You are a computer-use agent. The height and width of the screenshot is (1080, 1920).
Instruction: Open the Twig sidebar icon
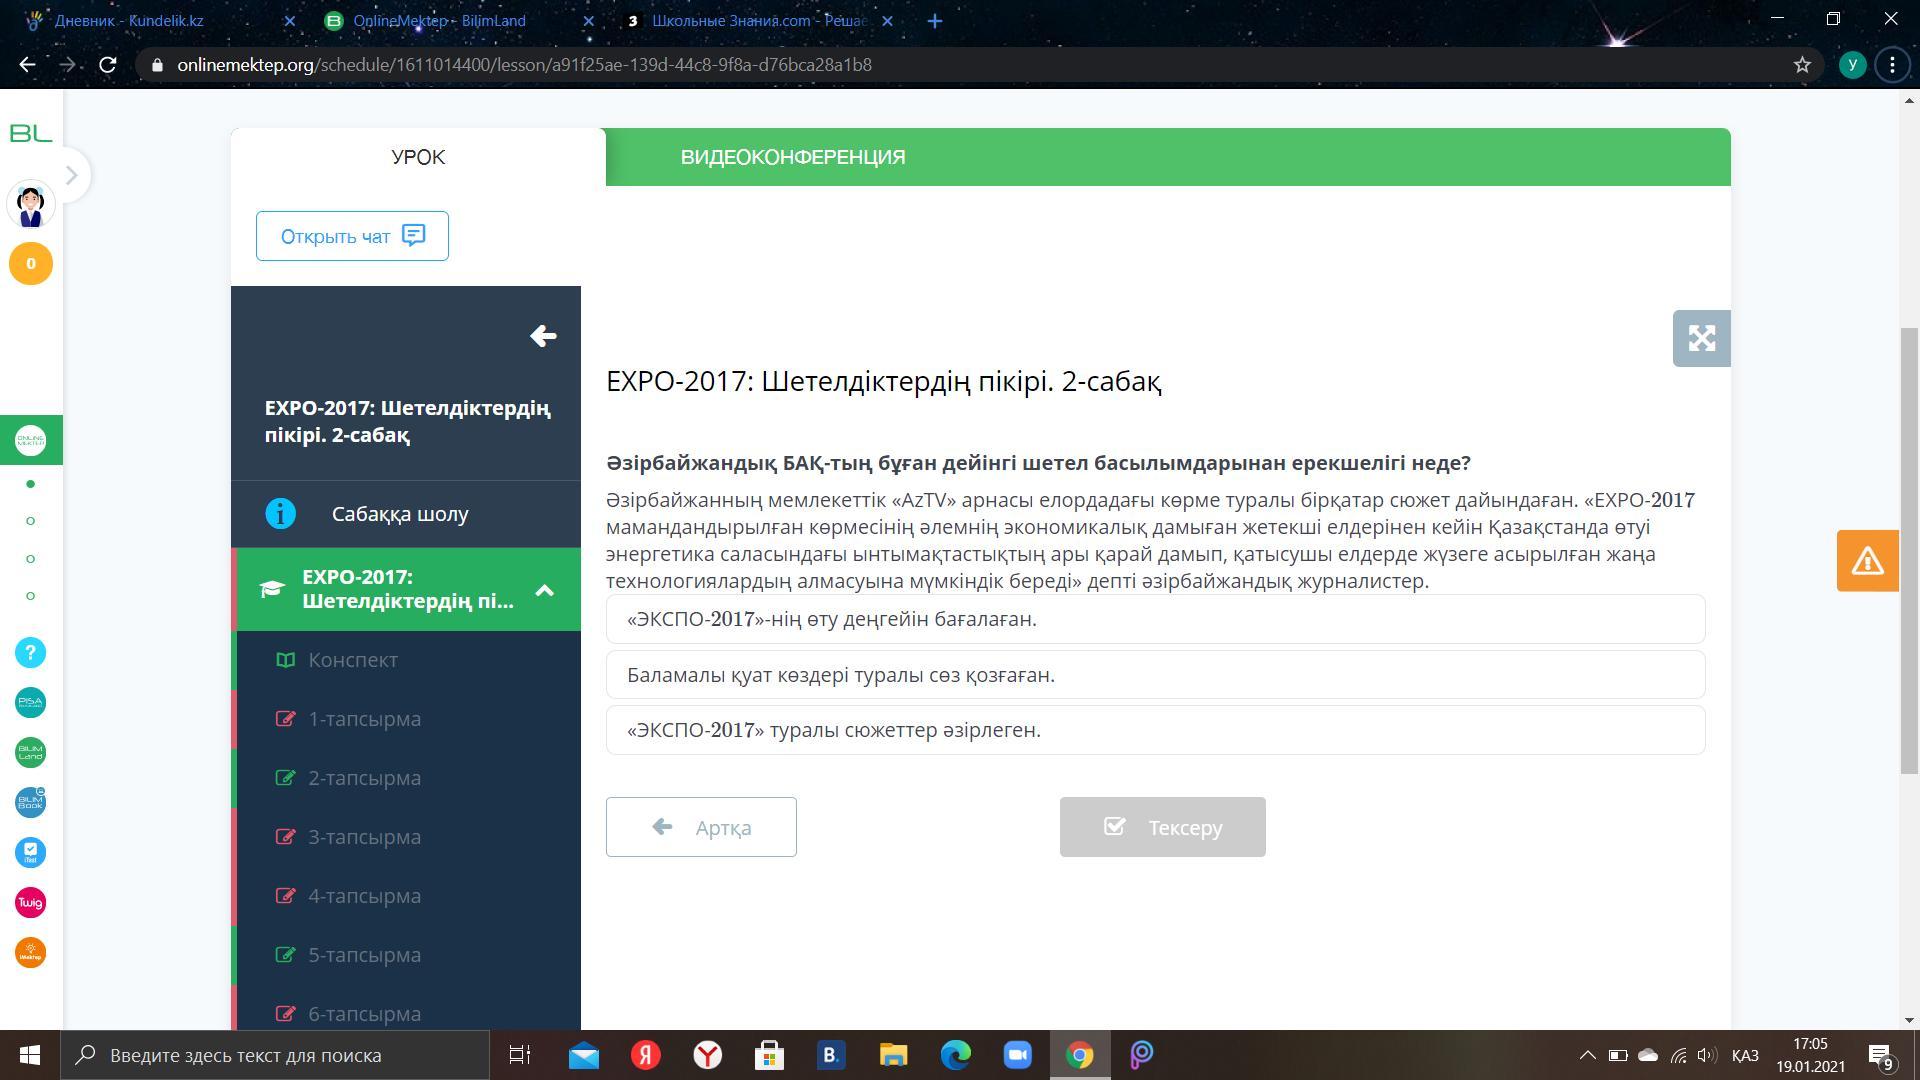(x=30, y=903)
